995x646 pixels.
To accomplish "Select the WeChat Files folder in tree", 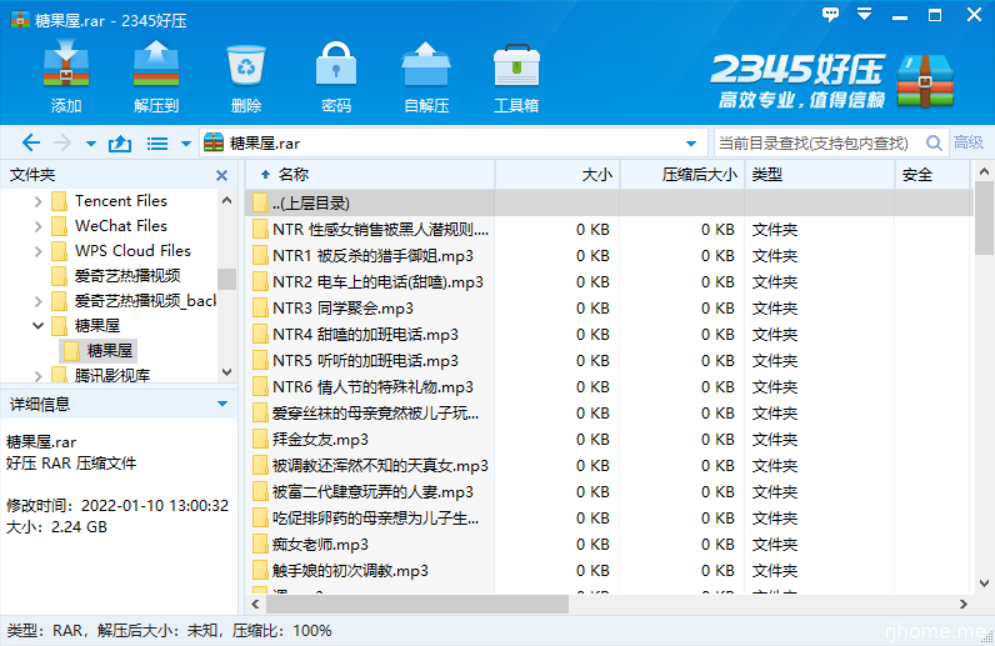I will 110,226.
